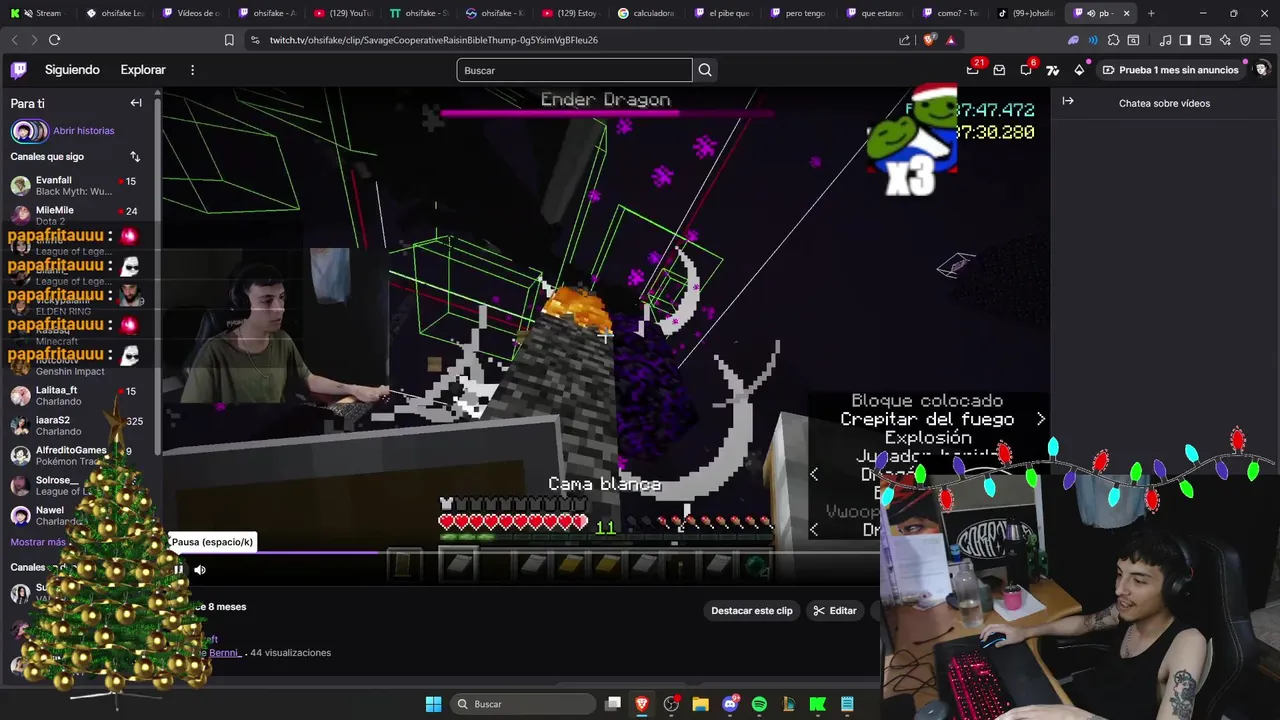Mute the clip volume speaker icon

pos(200,570)
